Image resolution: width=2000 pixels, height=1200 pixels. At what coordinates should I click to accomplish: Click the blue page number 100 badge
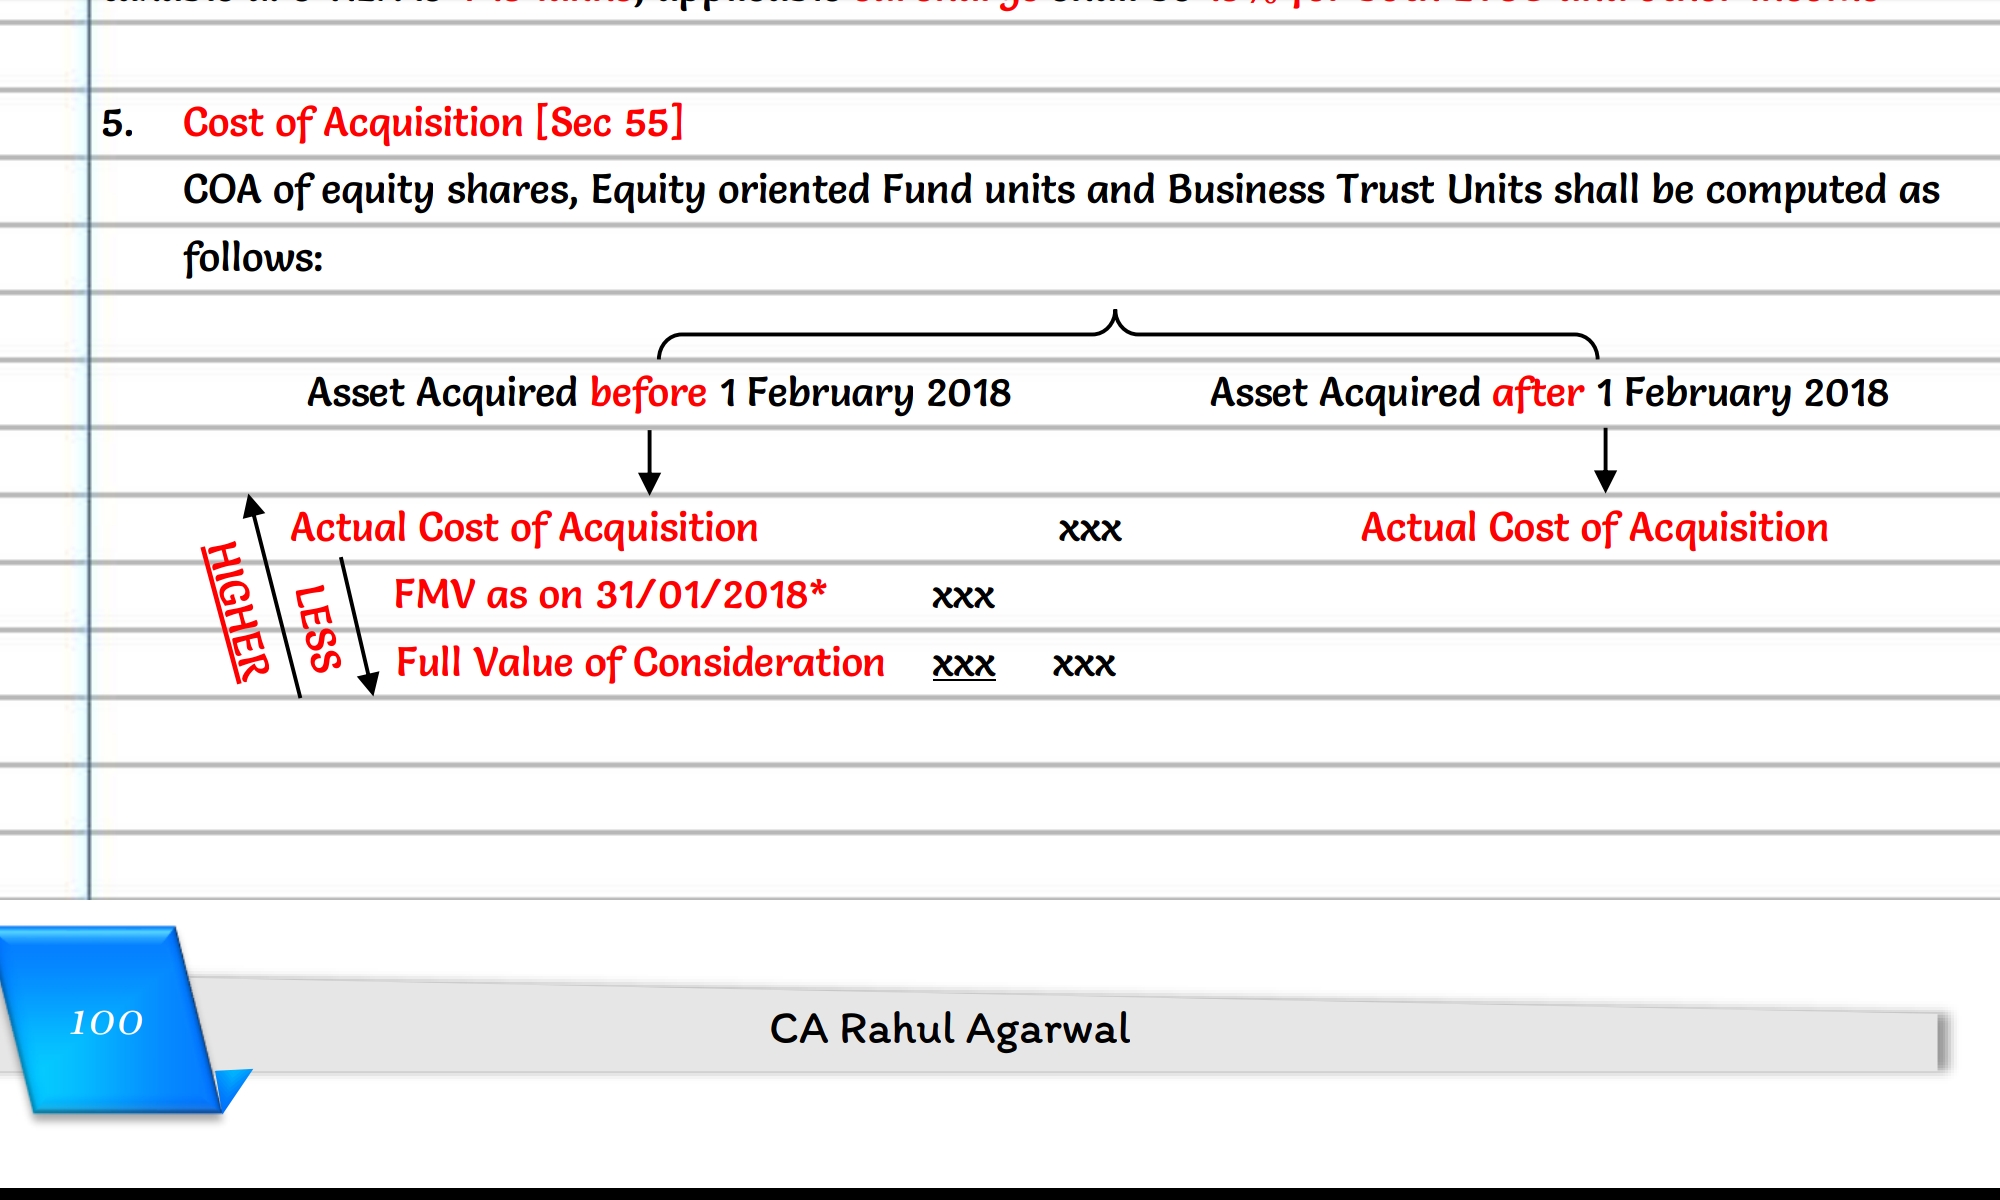click(x=108, y=1020)
